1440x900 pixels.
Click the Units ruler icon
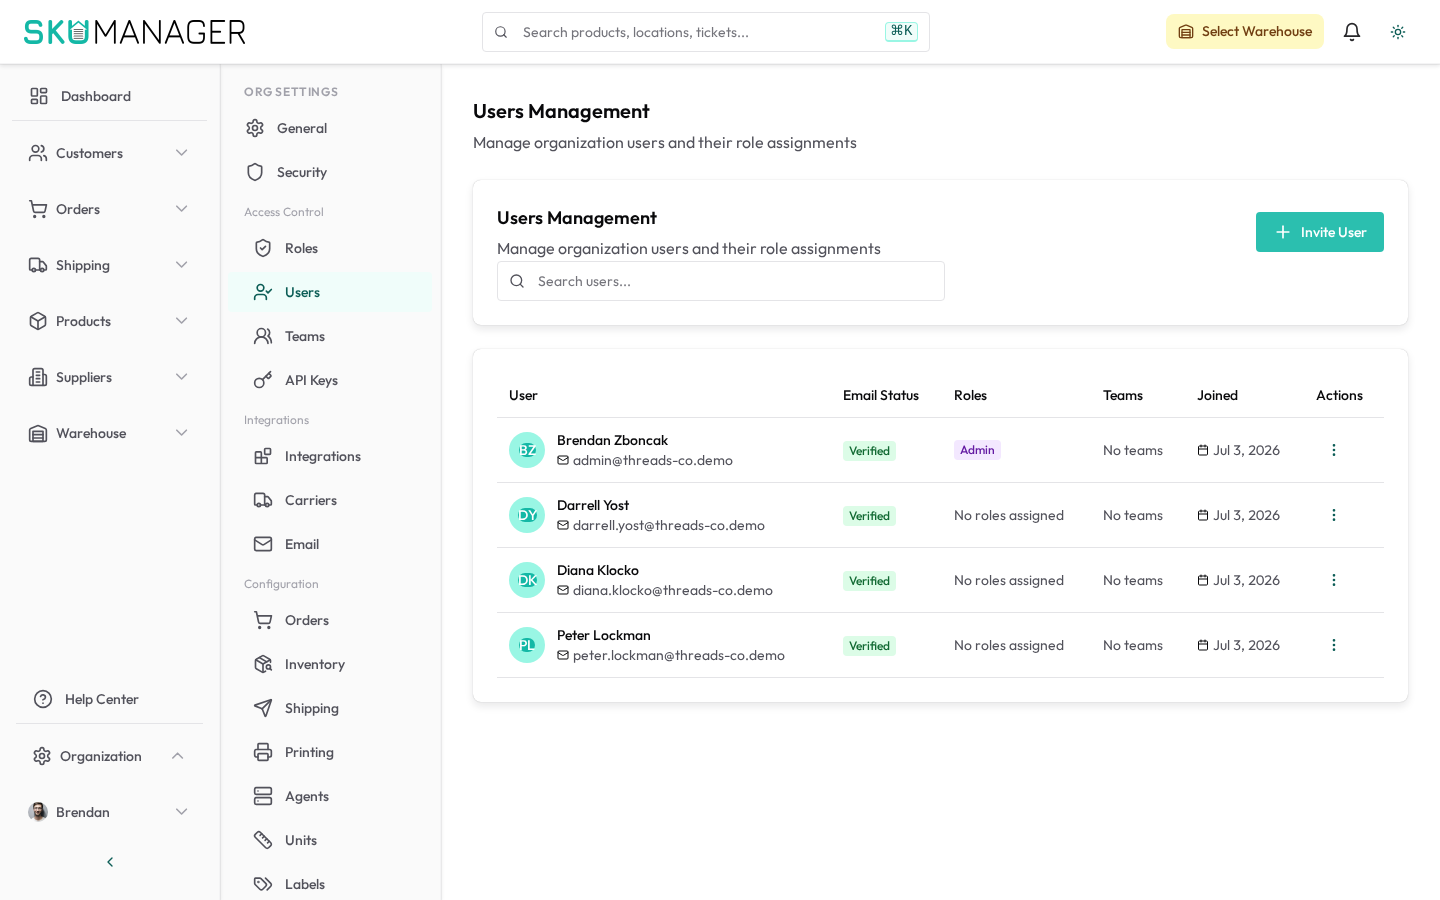(263, 840)
